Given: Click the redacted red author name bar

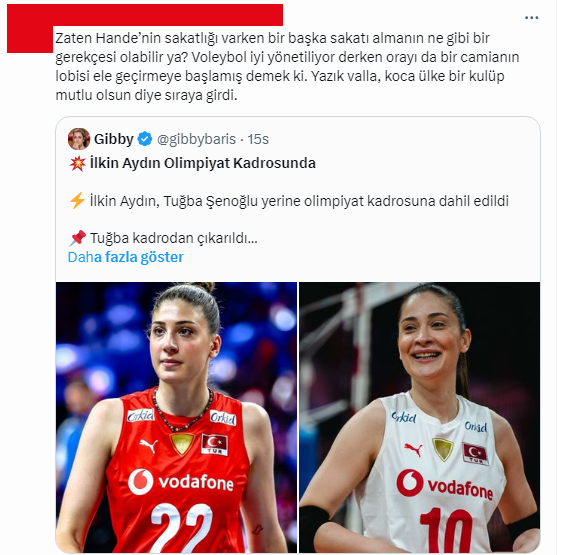Looking at the screenshot, I should (145, 15).
